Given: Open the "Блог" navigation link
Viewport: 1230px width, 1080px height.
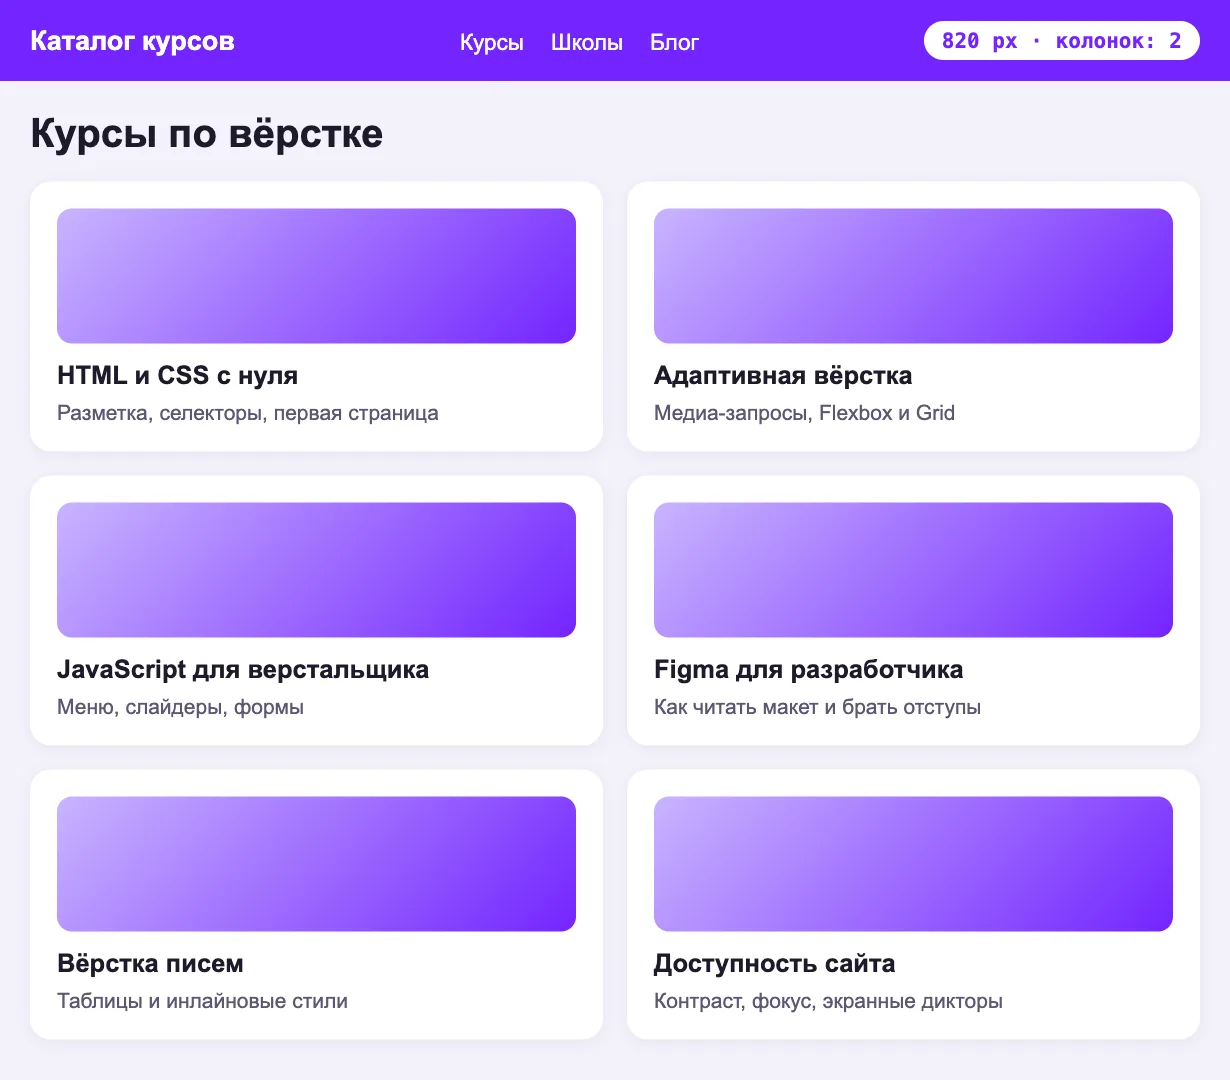Looking at the screenshot, I should click(x=674, y=42).
